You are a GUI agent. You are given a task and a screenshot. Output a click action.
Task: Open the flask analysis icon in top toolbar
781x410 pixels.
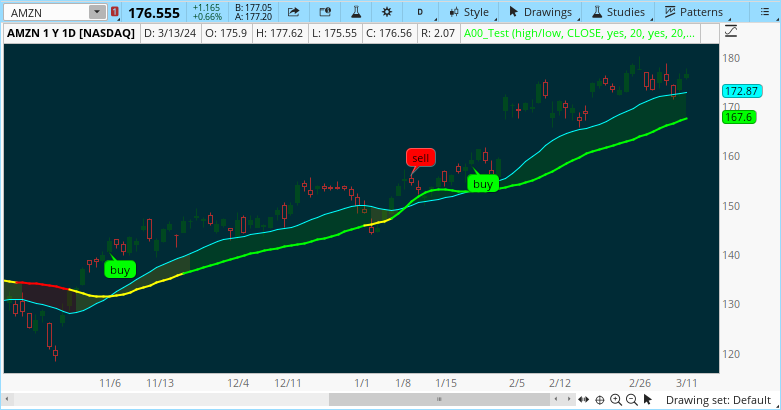point(356,12)
